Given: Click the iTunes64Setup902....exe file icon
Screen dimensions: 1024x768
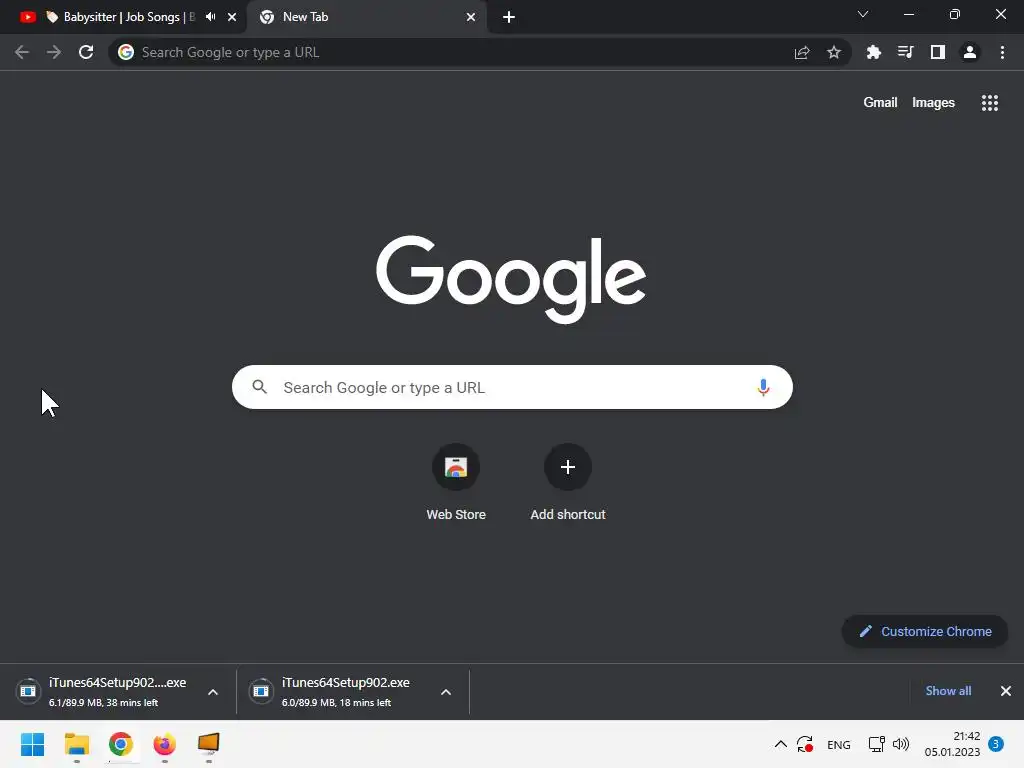Looking at the screenshot, I should [x=28, y=691].
